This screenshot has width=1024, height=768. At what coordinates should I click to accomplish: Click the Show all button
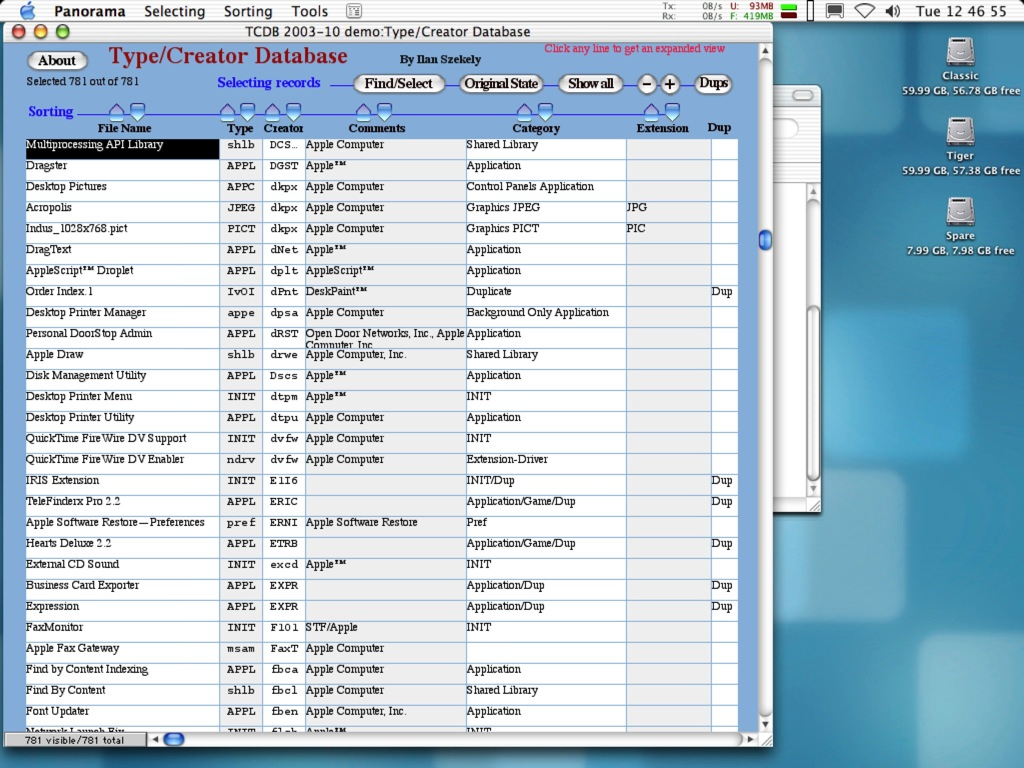tap(590, 84)
